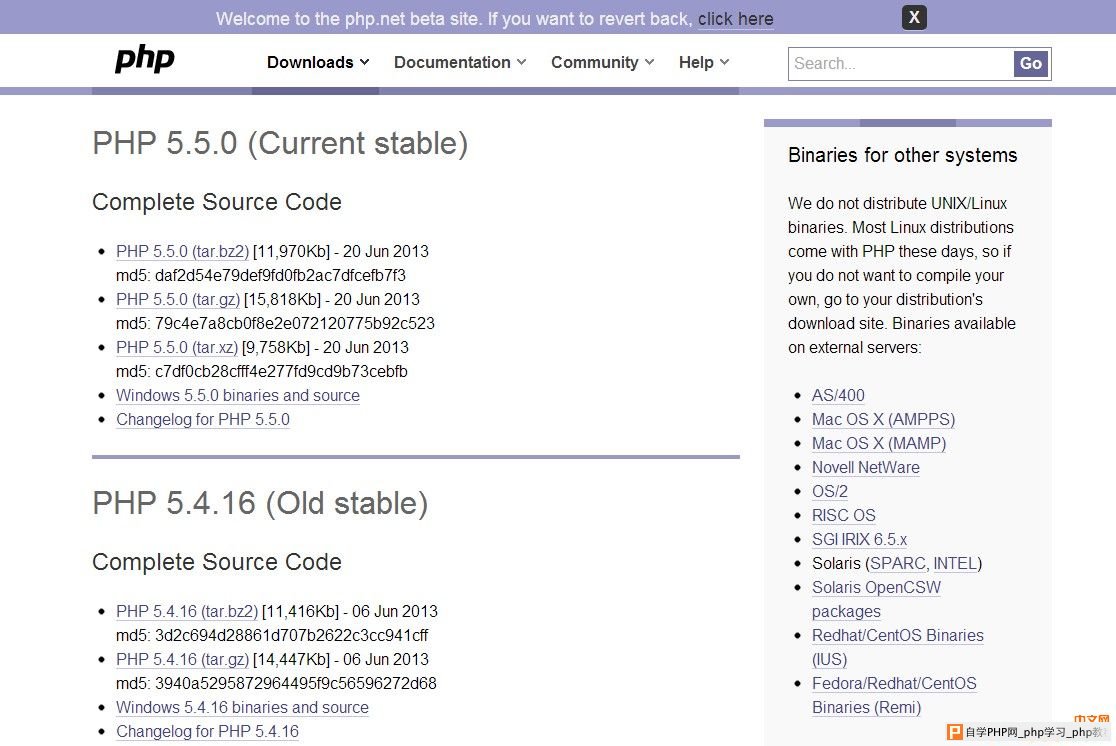1116x746 pixels.
Task: Open Mac OS X (AMPPS) link
Action: [x=883, y=420]
